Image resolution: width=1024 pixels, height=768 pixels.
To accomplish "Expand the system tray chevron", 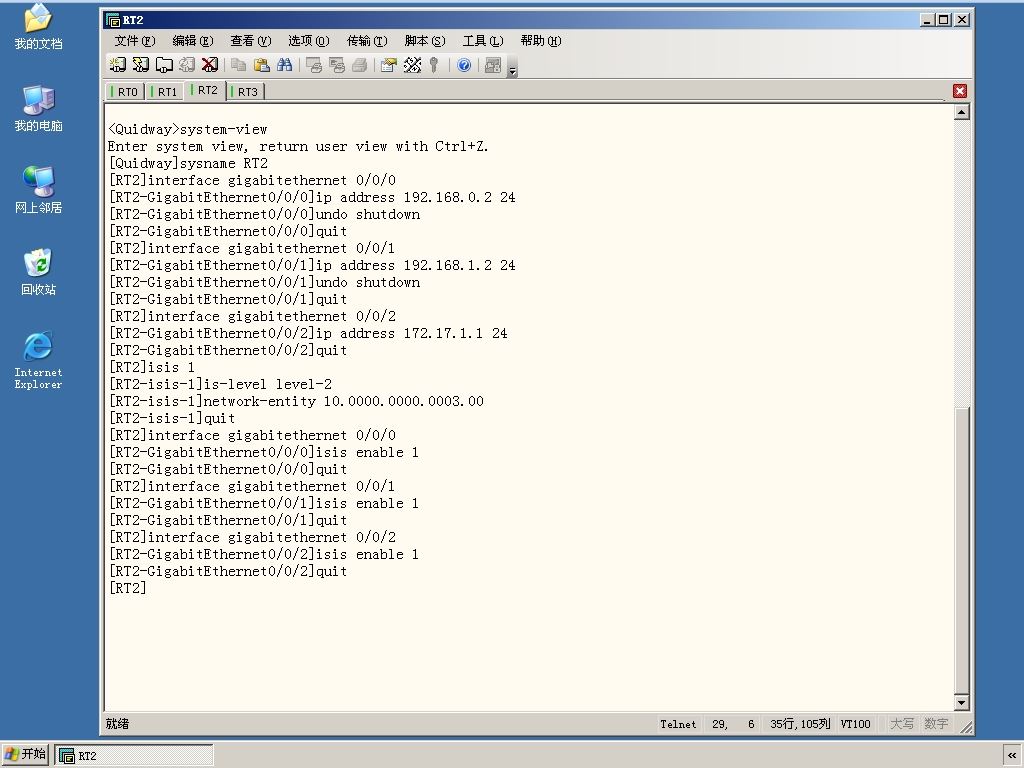I will click(1012, 756).
